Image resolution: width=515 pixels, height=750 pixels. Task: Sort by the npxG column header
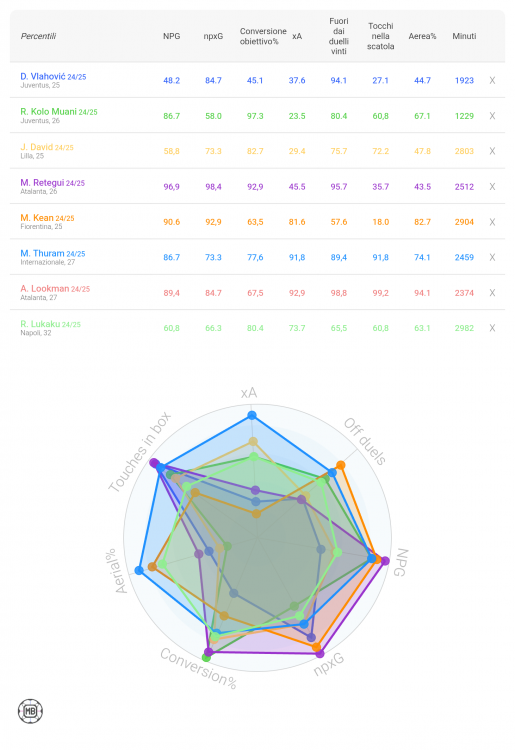coord(213,36)
